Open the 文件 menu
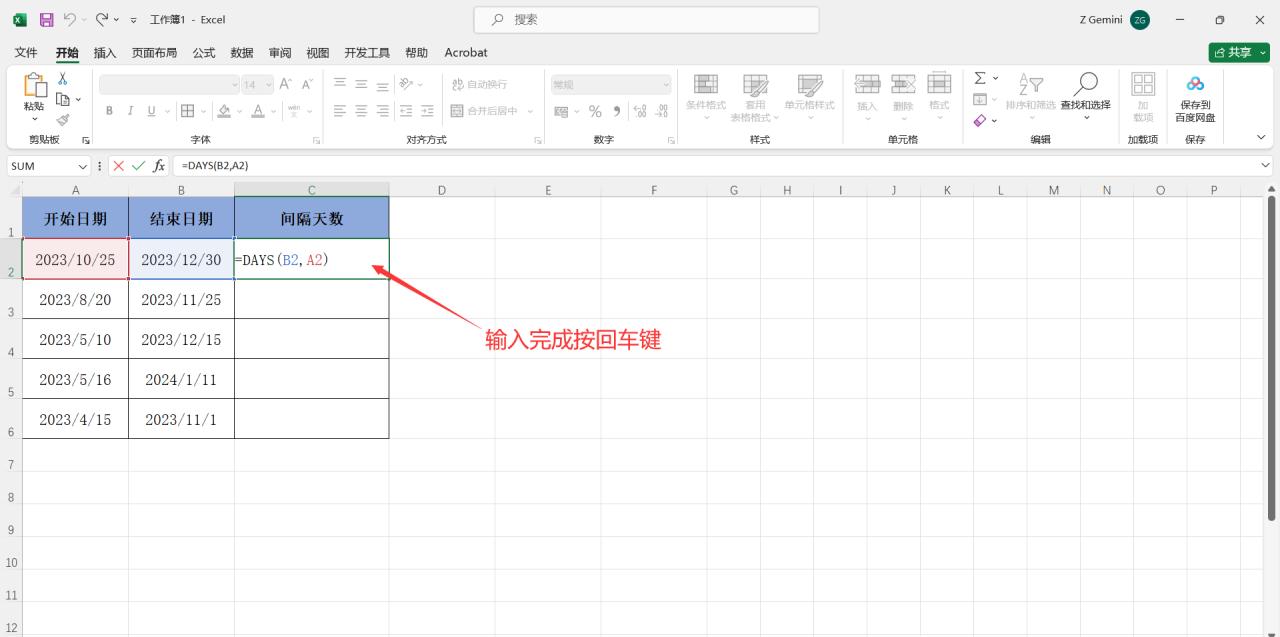 coord(26,52)
